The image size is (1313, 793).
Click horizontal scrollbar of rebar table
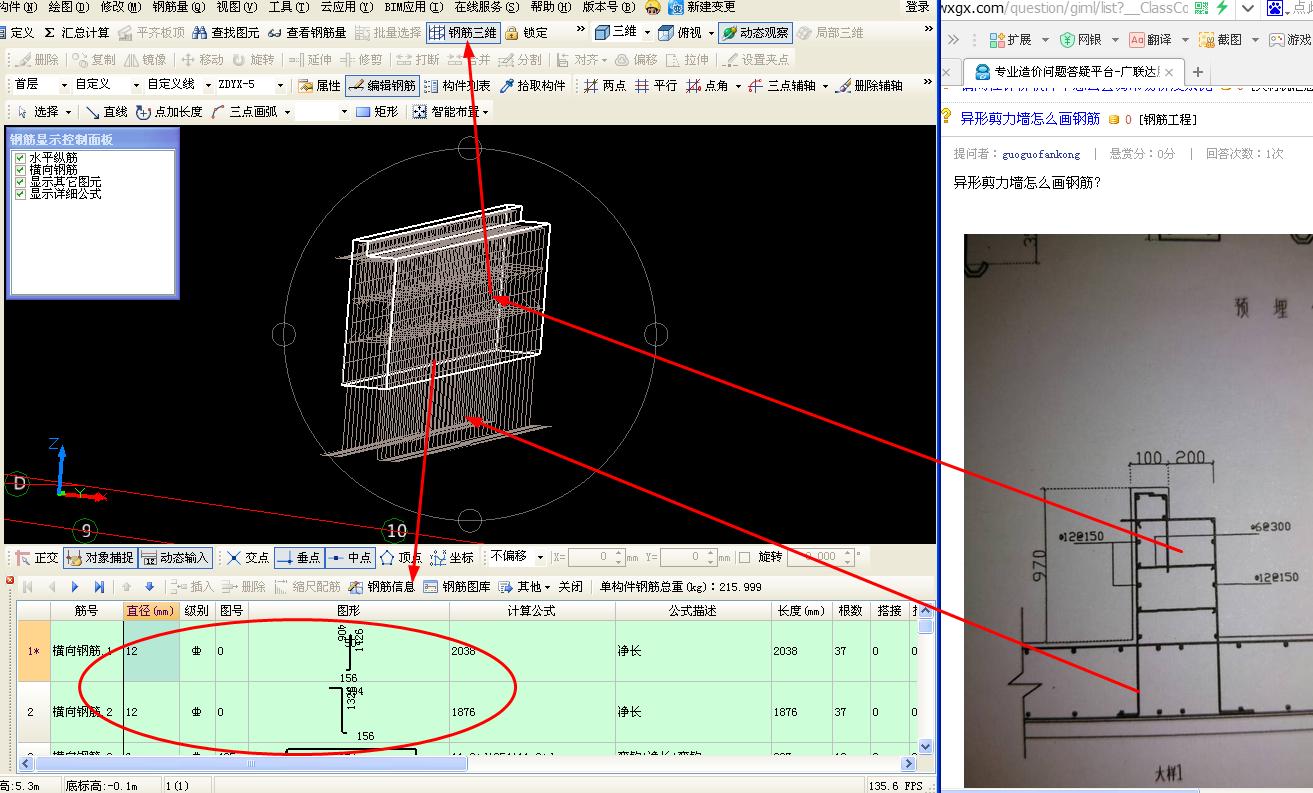249,763
